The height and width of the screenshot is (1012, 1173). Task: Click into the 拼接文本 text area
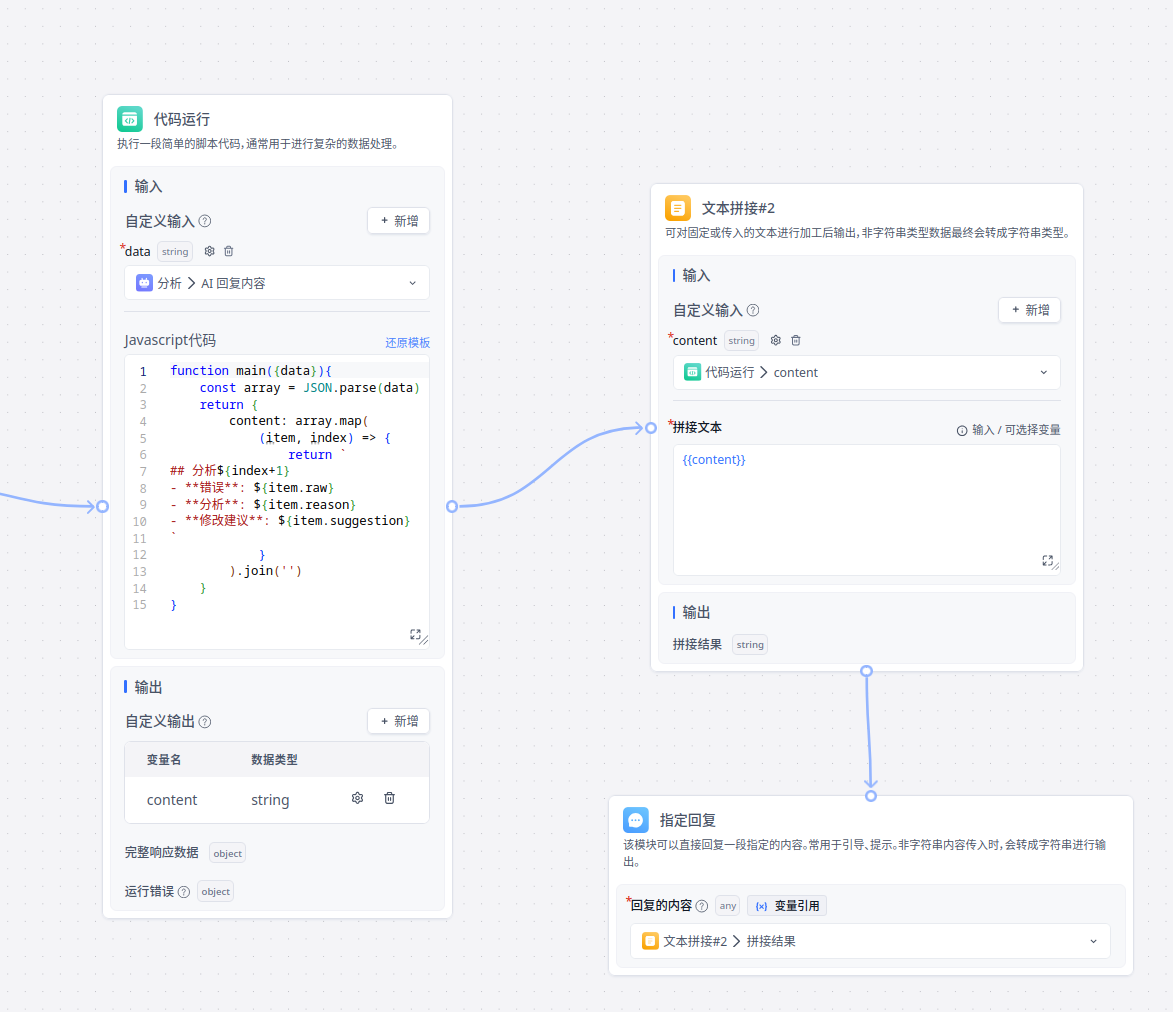coord(866,510)
